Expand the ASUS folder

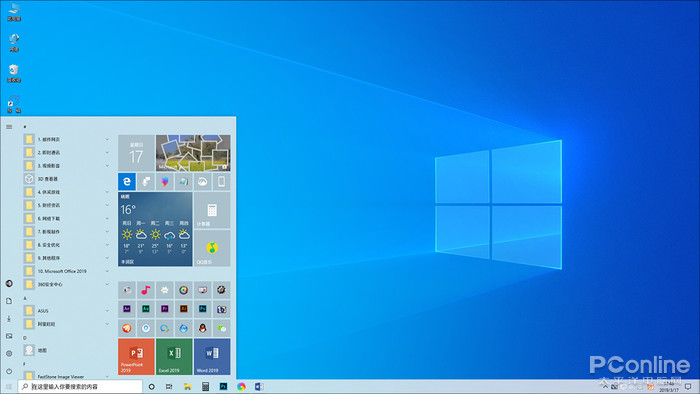(x=67, y=311)
